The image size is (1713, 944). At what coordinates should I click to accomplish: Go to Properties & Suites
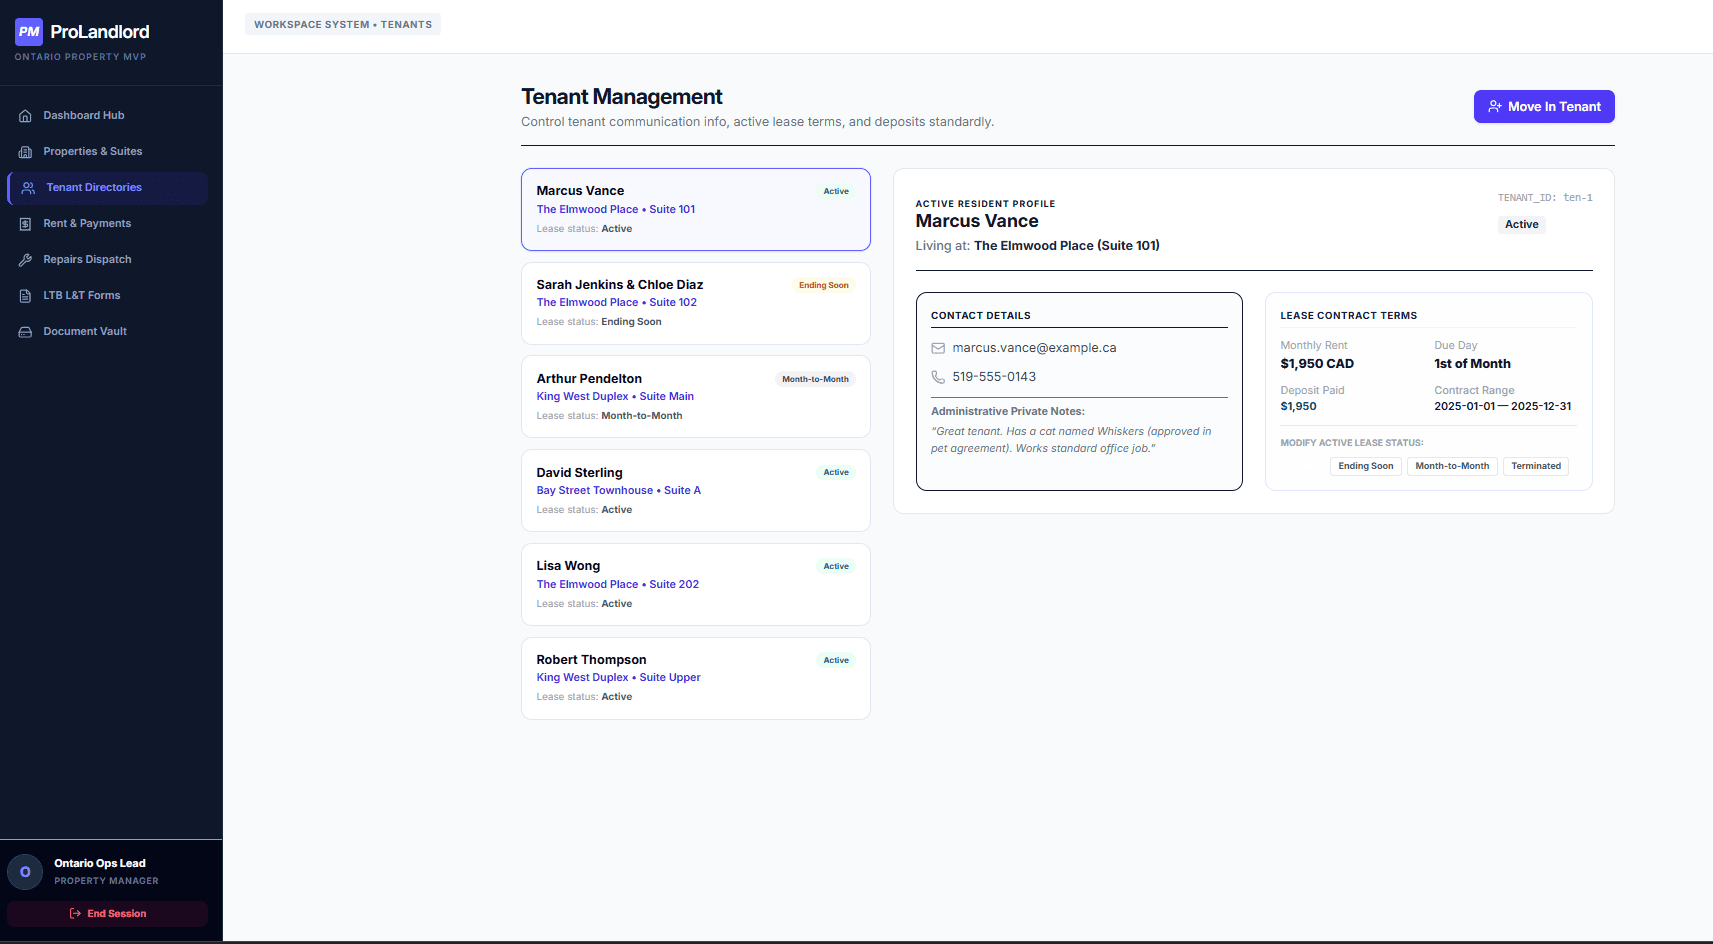(108, 152)
